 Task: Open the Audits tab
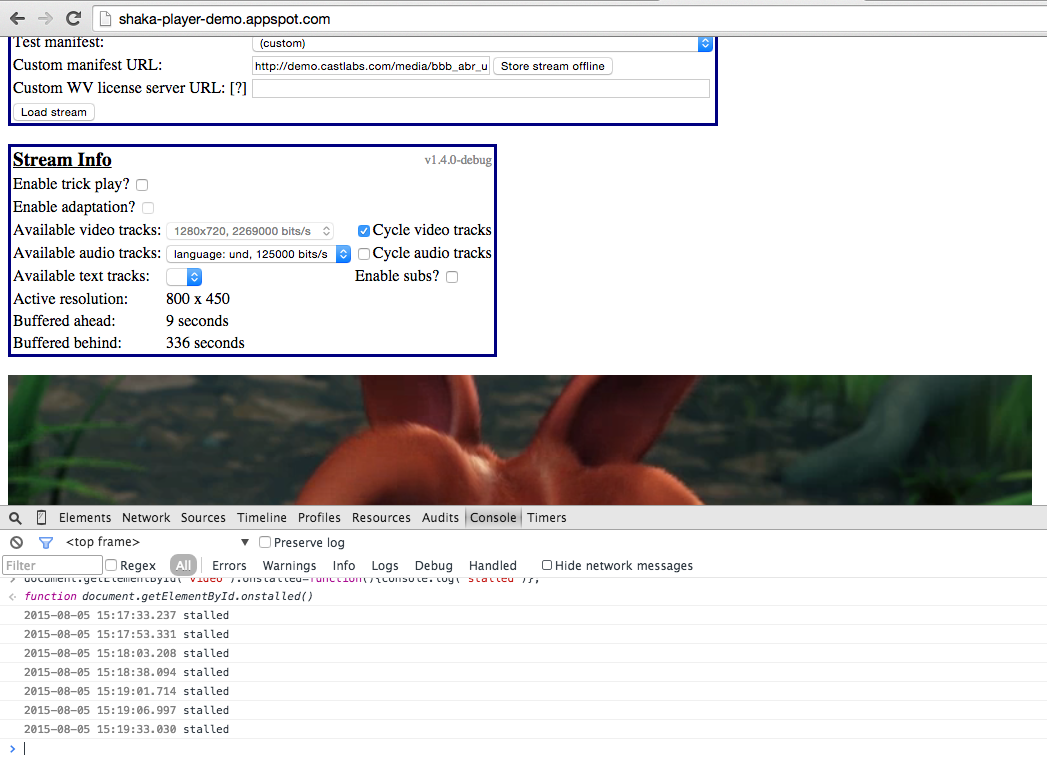440,517
